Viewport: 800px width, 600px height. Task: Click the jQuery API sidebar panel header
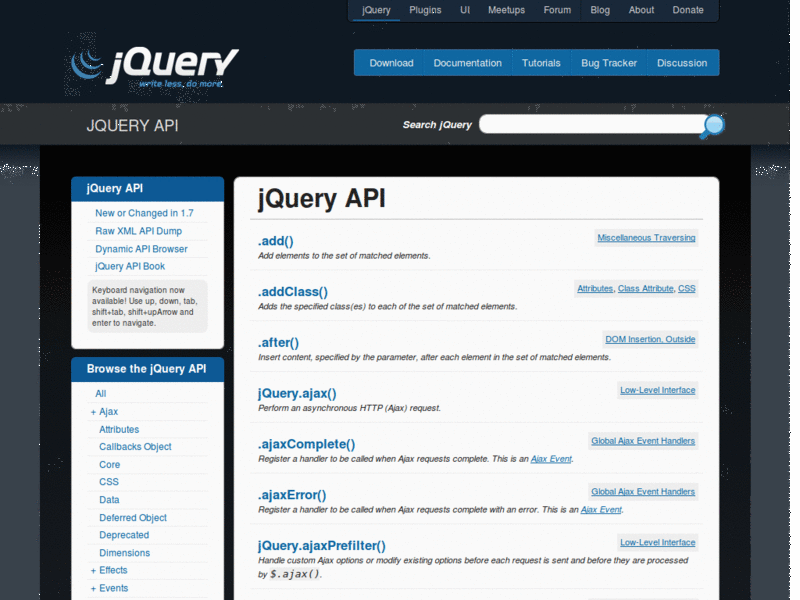click(x=147, y=189)
